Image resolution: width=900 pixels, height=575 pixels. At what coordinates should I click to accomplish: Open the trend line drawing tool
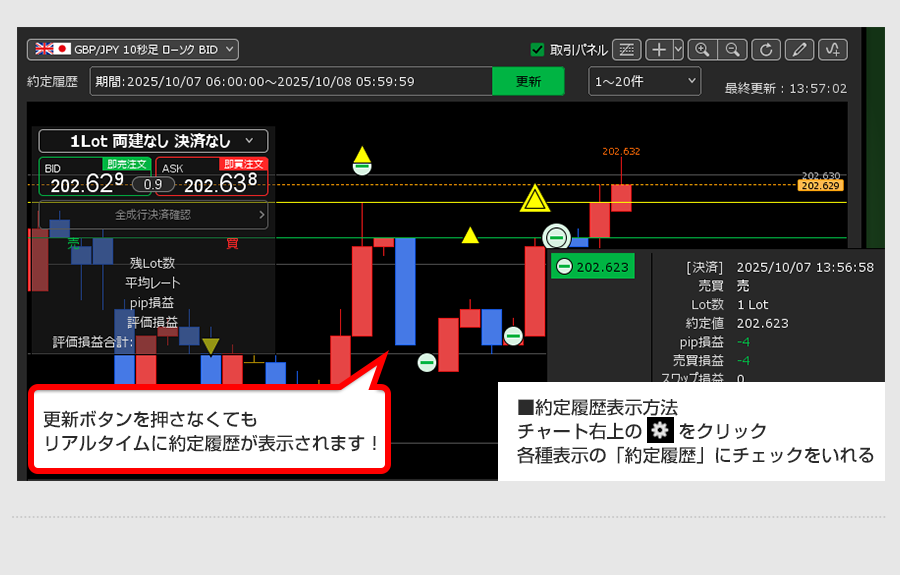(626, 49)
